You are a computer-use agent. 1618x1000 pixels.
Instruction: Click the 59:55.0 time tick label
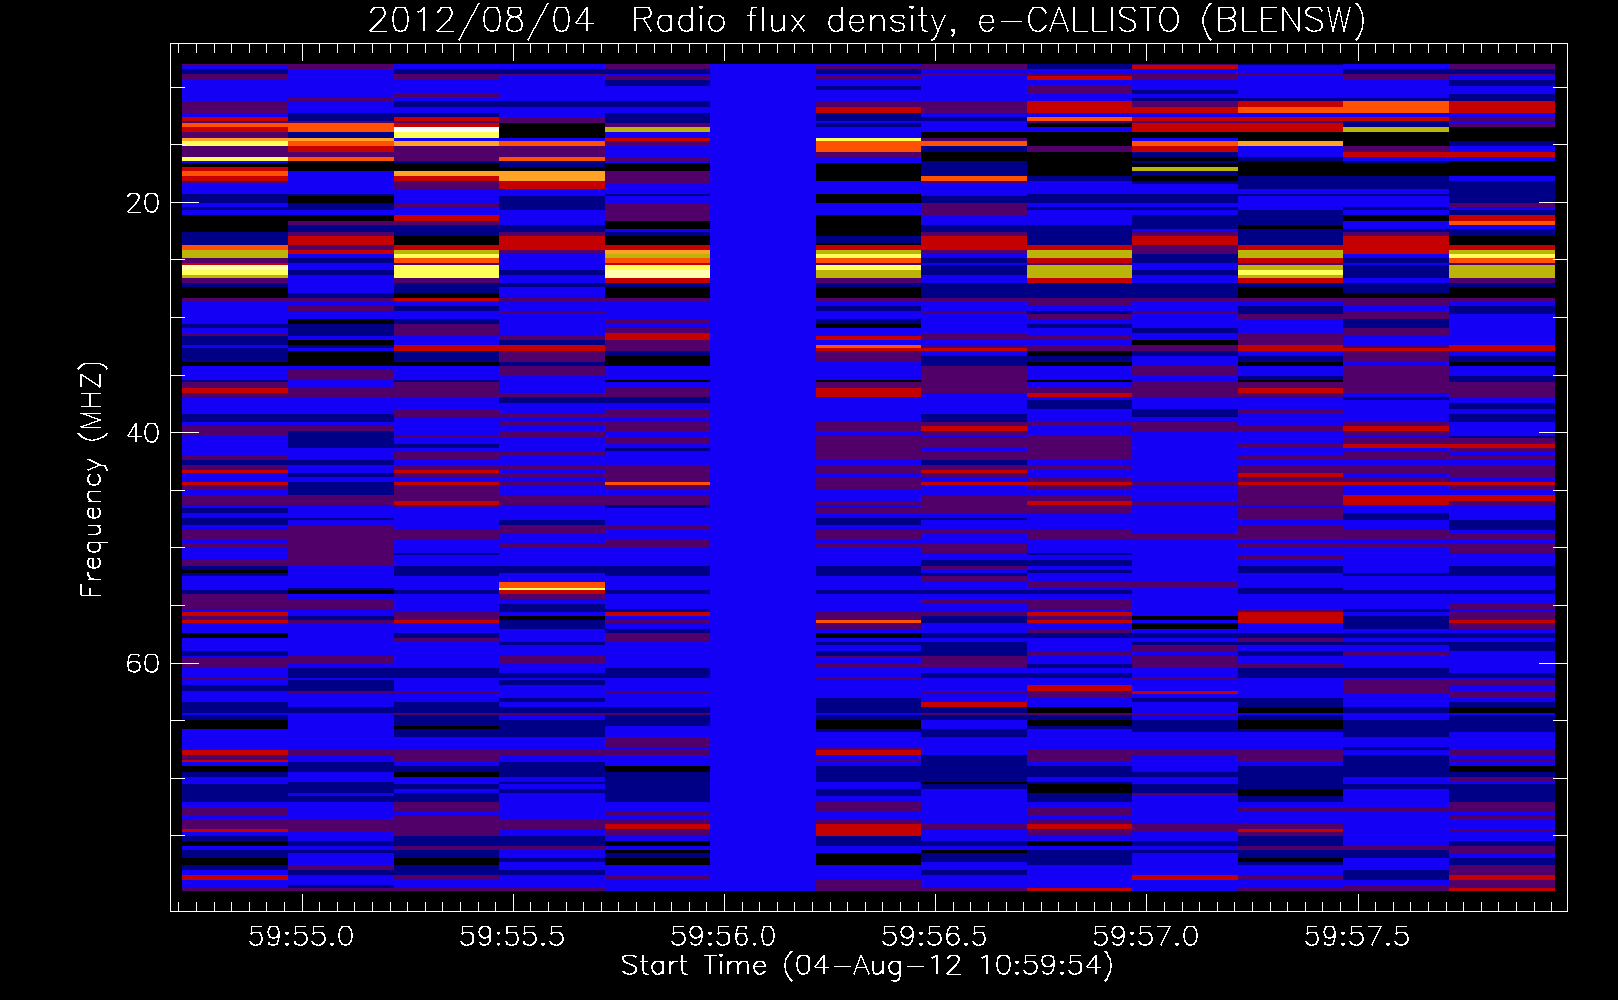(301, 937)
